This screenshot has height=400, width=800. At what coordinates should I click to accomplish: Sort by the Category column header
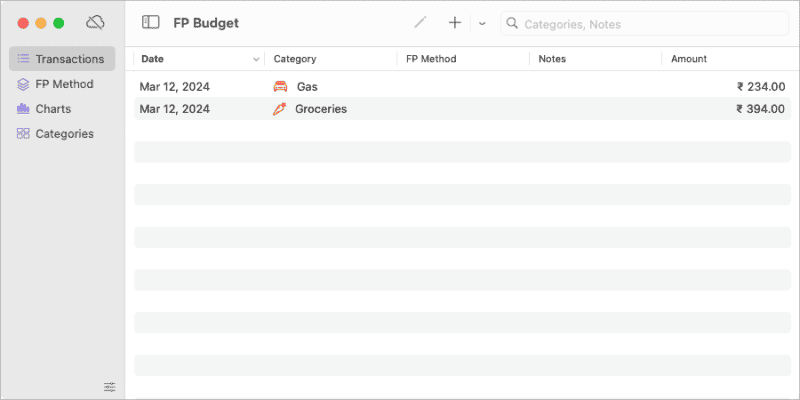point(295,59)
